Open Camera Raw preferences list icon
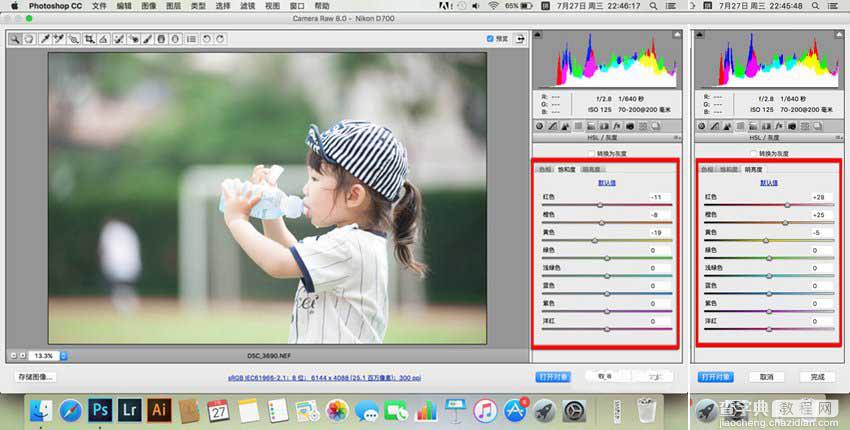Image resolution: width=850 pixels, height=430 pixels. [x=191, y=39]
